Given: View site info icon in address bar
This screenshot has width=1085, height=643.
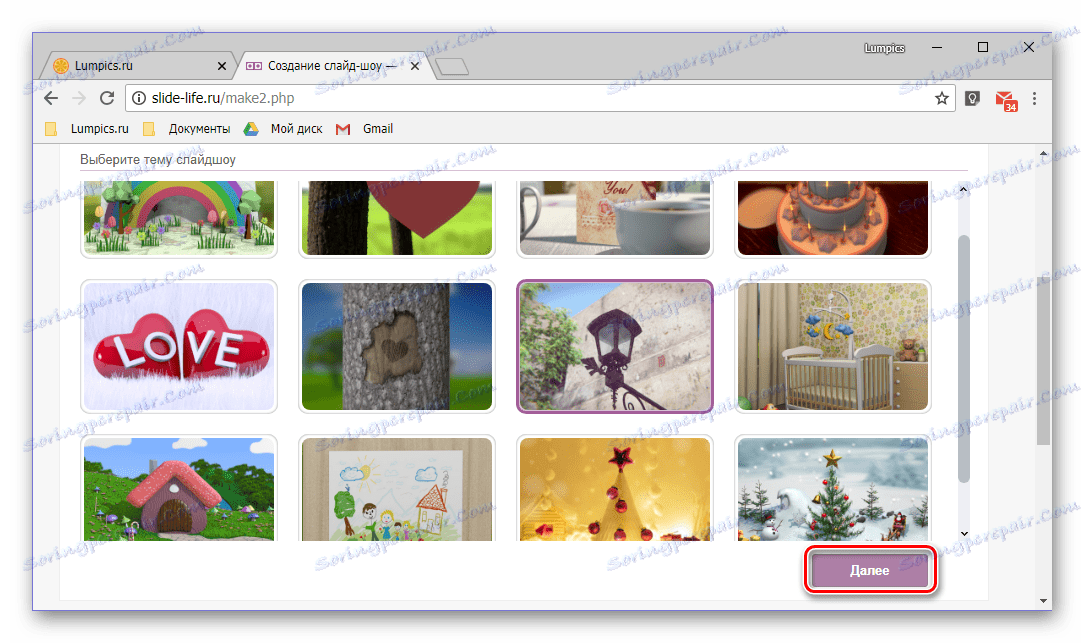Looking at the screenshot, I should pyautogui.click(x=138, y=98).
